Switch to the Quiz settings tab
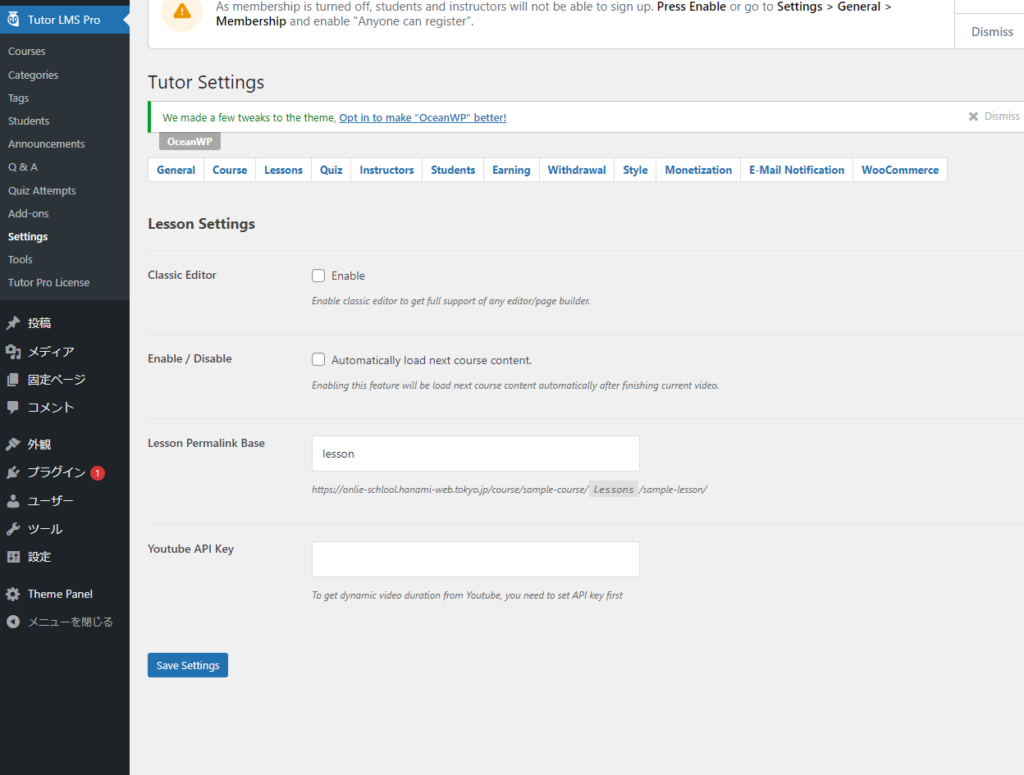 pyautogui.click(x=331, y=170)
